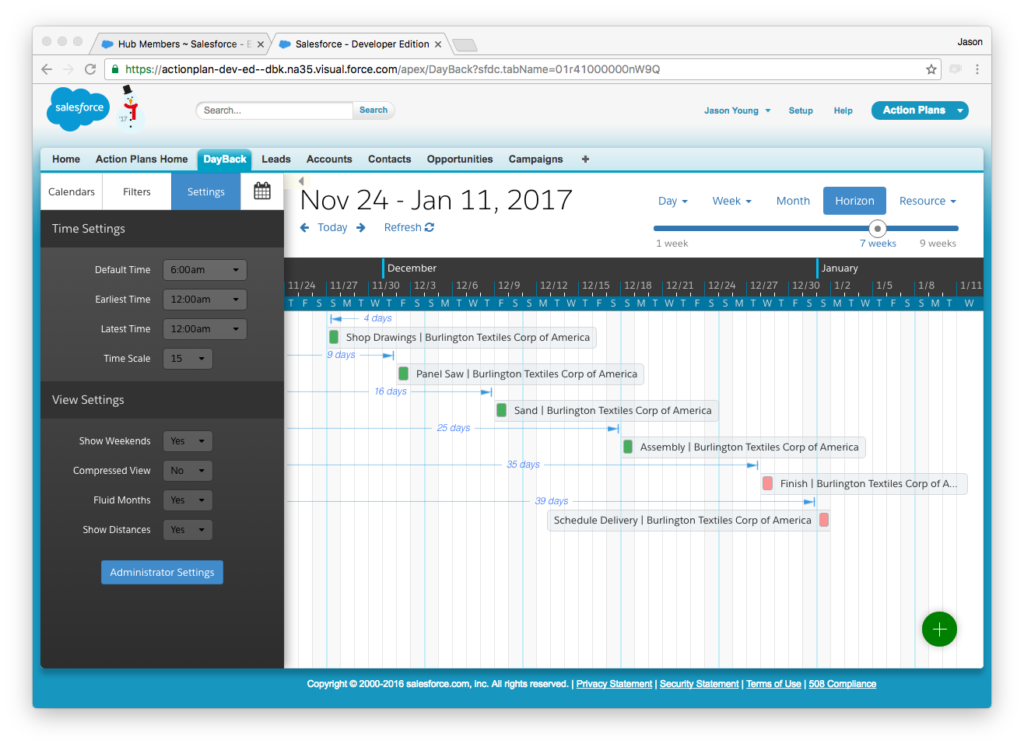The image size is (1024, 747).
Task: Reload the page in the browser
Action: (x=90, y=69)
